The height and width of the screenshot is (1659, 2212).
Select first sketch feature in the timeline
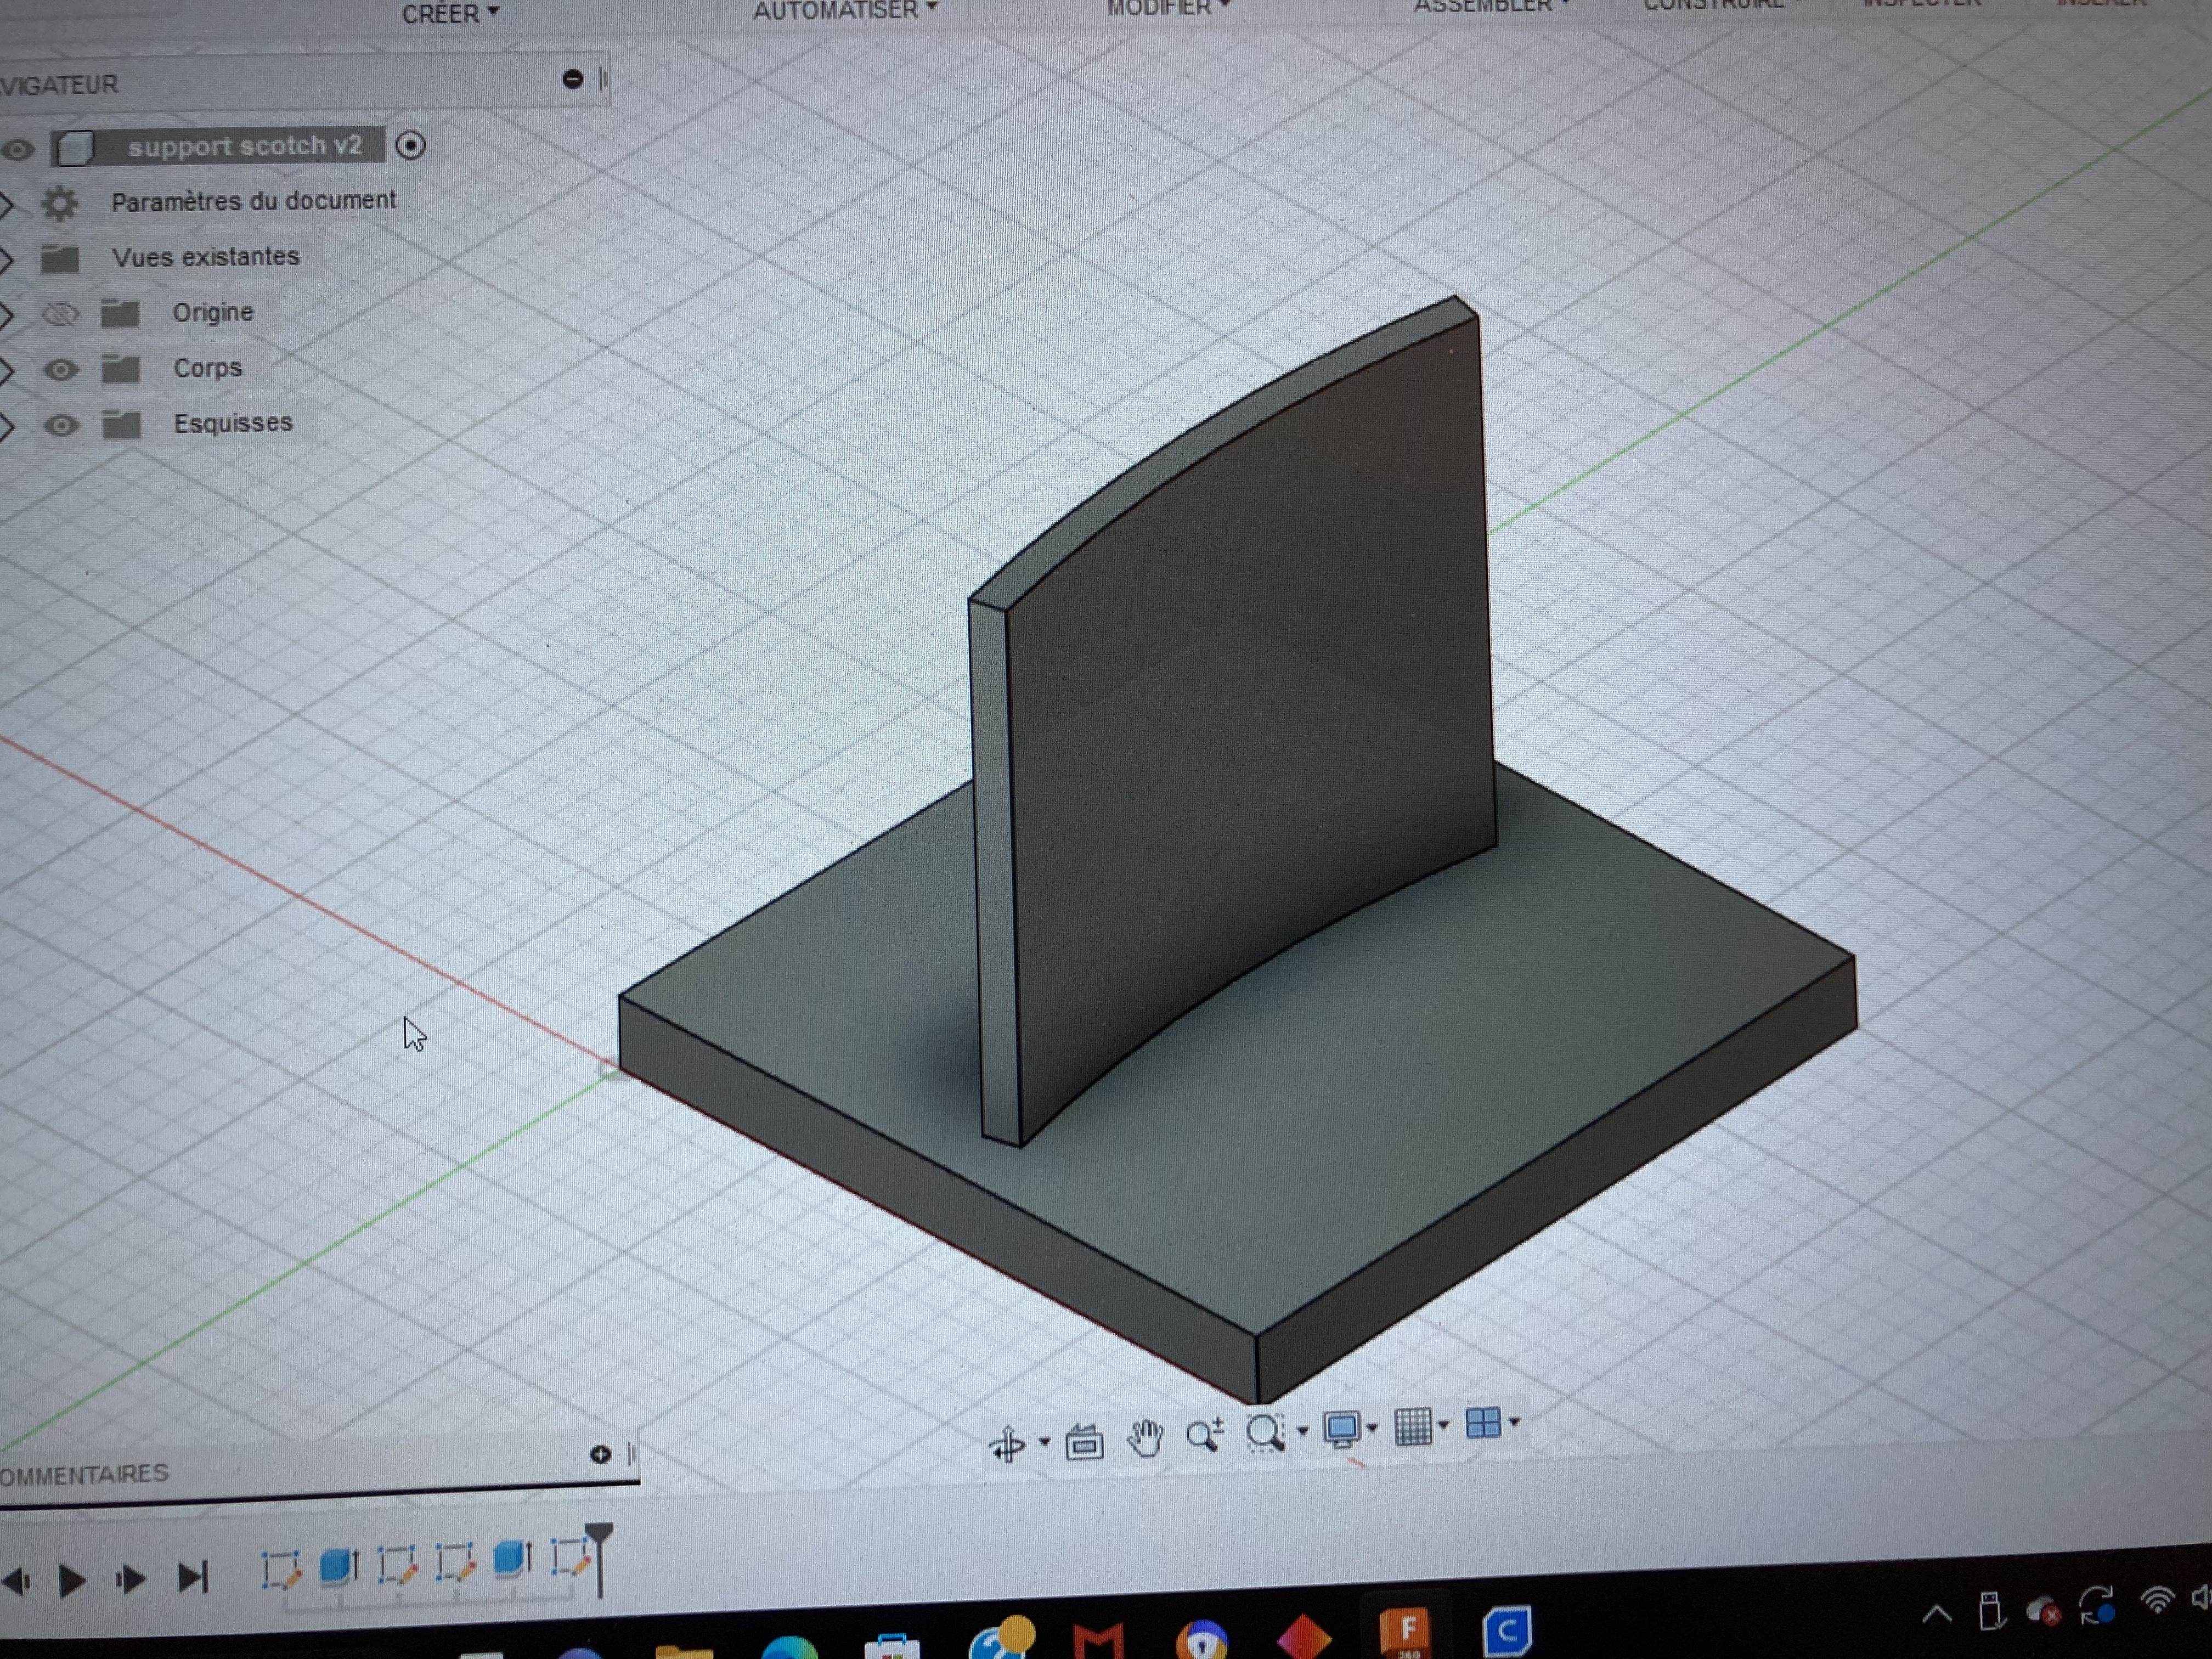pyautogui.click(x=281, y=1569)
